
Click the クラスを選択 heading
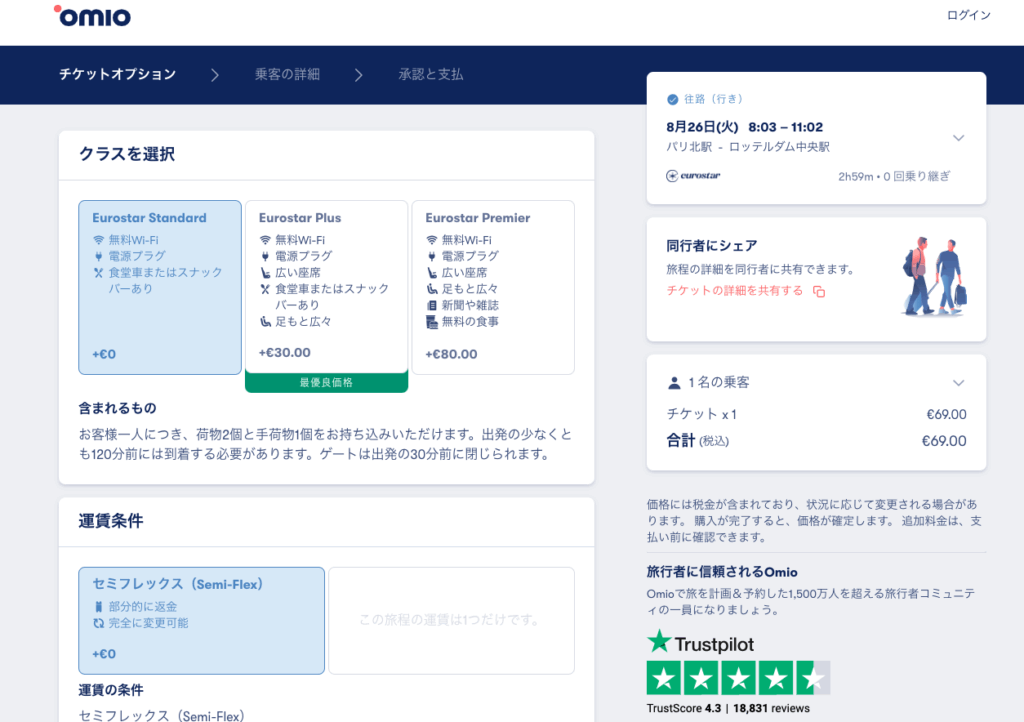[x=127, y=154]
